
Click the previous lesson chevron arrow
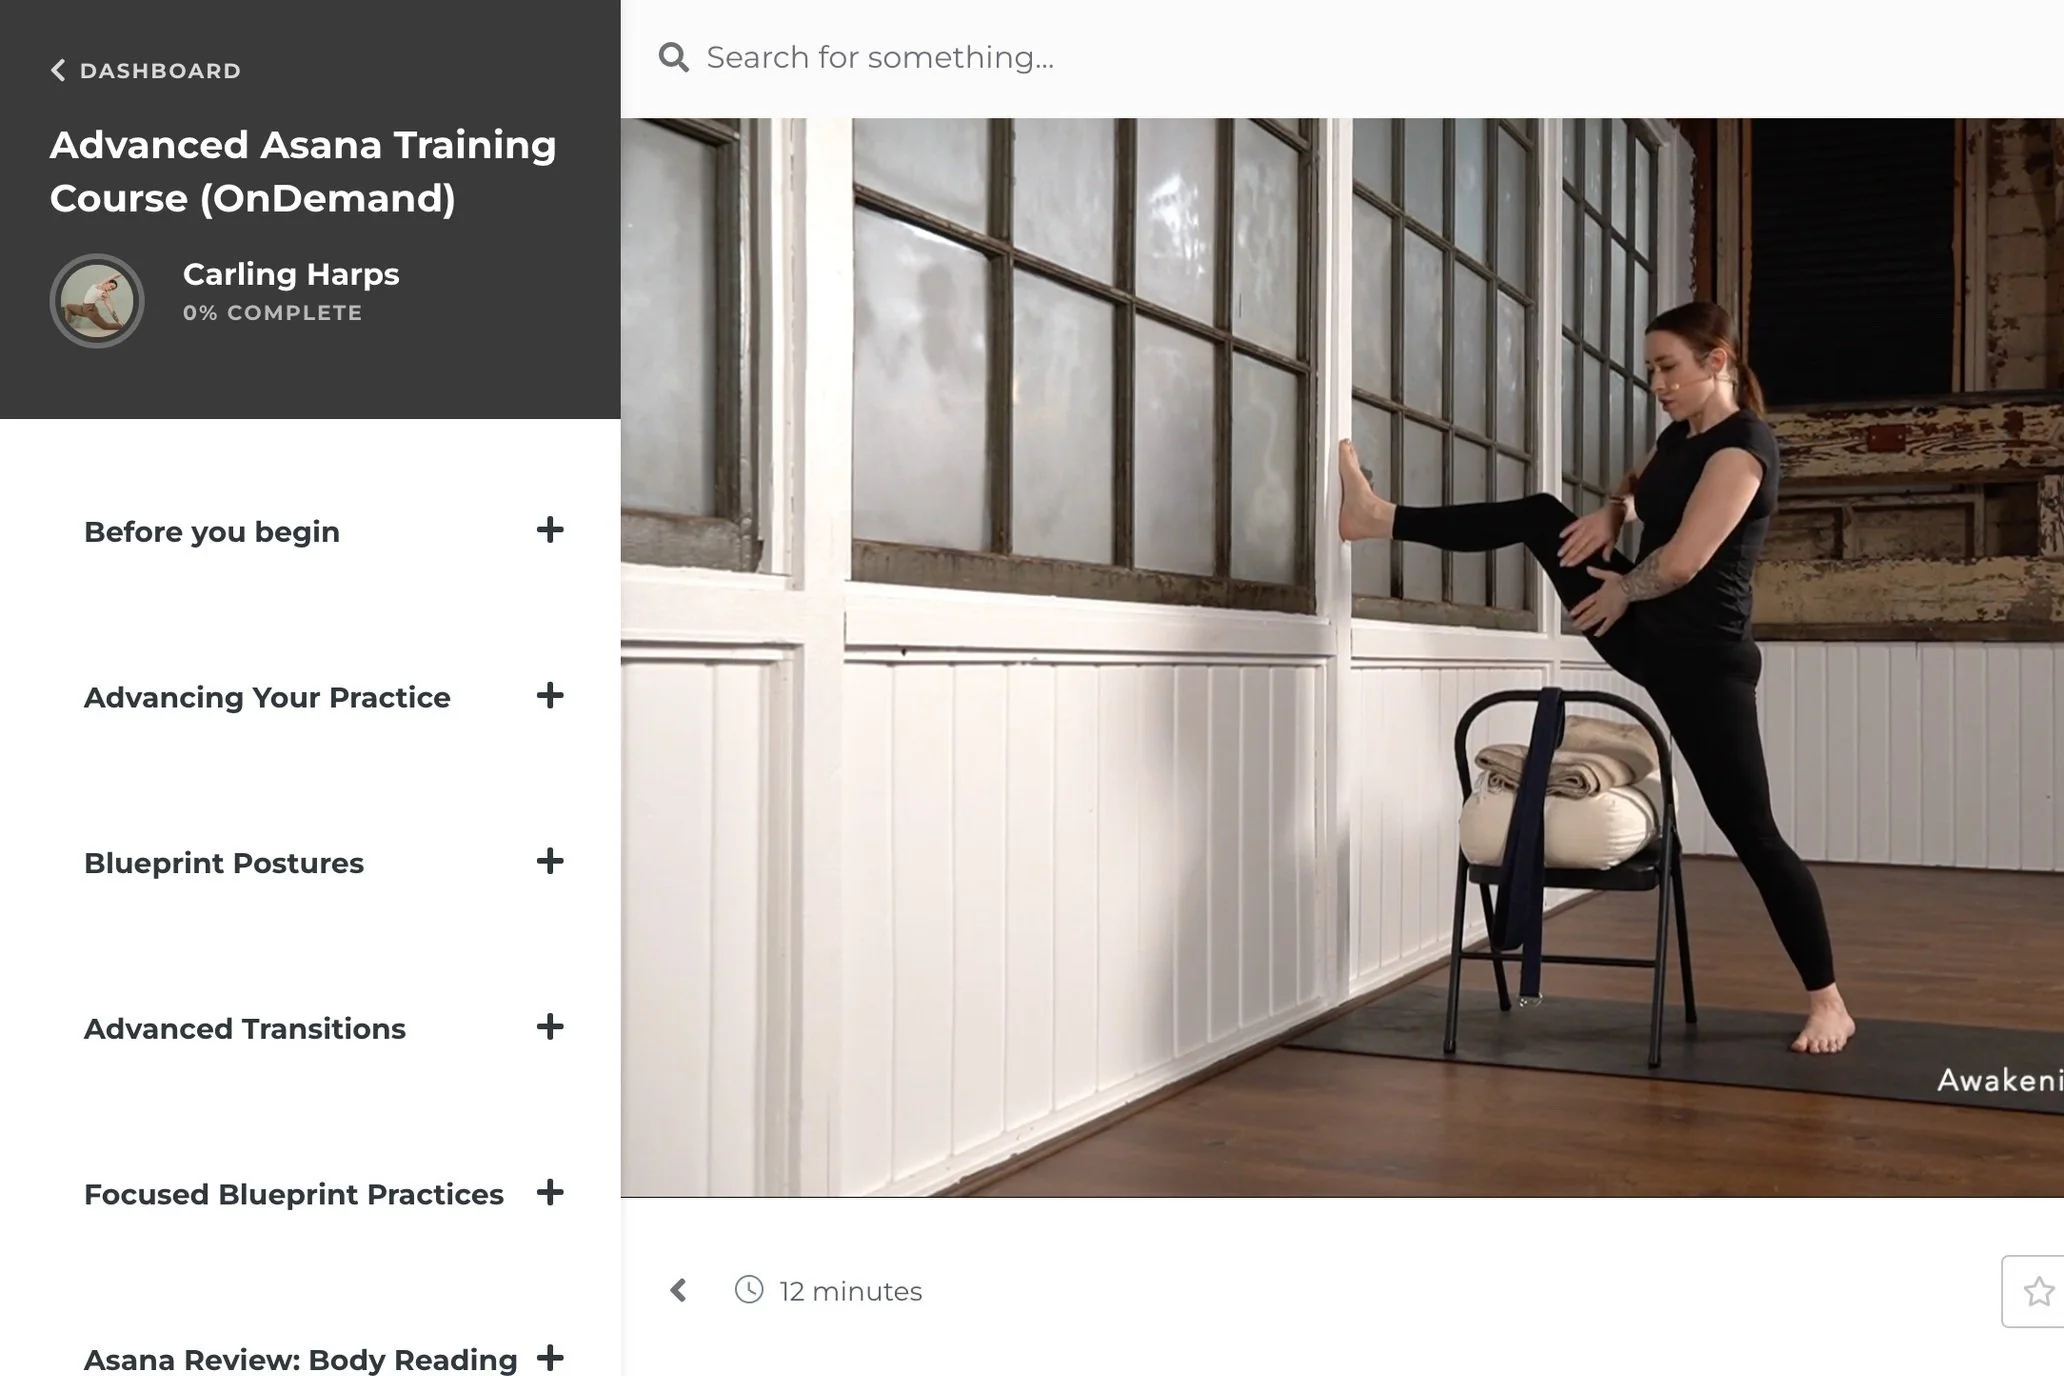[679, 1291]
